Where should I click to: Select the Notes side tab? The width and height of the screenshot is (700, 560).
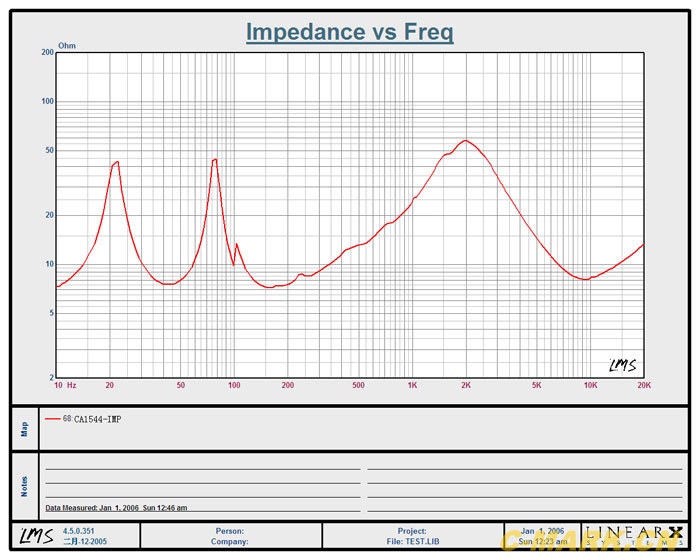[x=25, y=485]
